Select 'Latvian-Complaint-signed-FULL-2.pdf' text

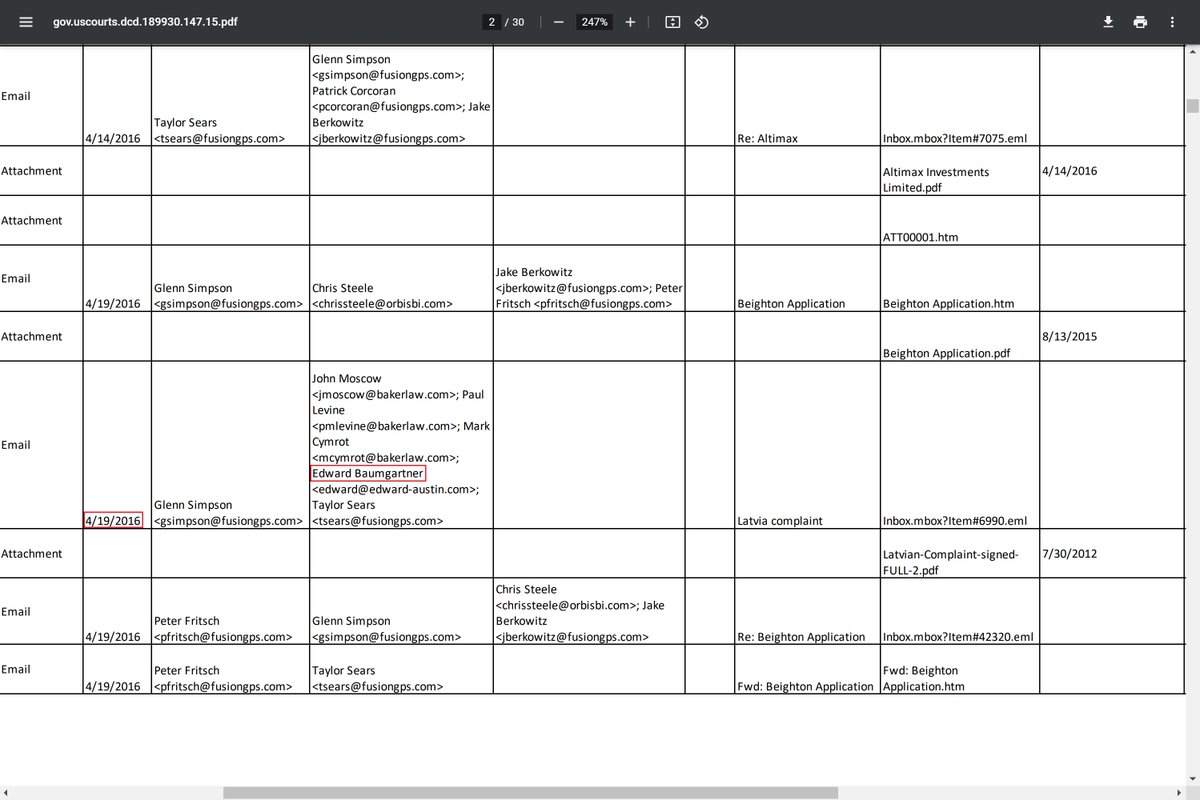pos(950,562)
